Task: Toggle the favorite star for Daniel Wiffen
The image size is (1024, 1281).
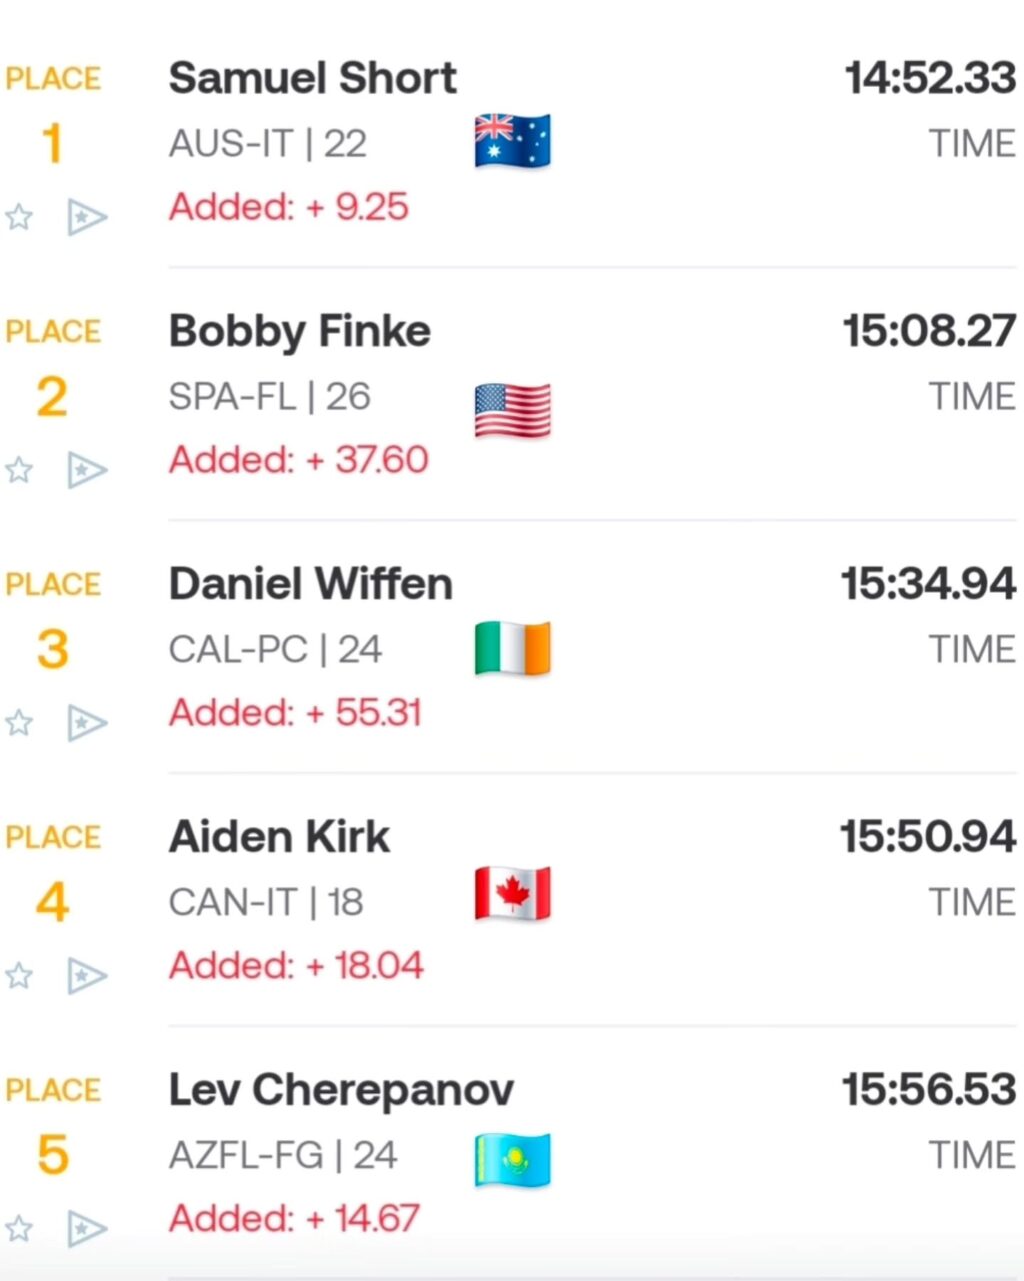Action: (19, 722)
